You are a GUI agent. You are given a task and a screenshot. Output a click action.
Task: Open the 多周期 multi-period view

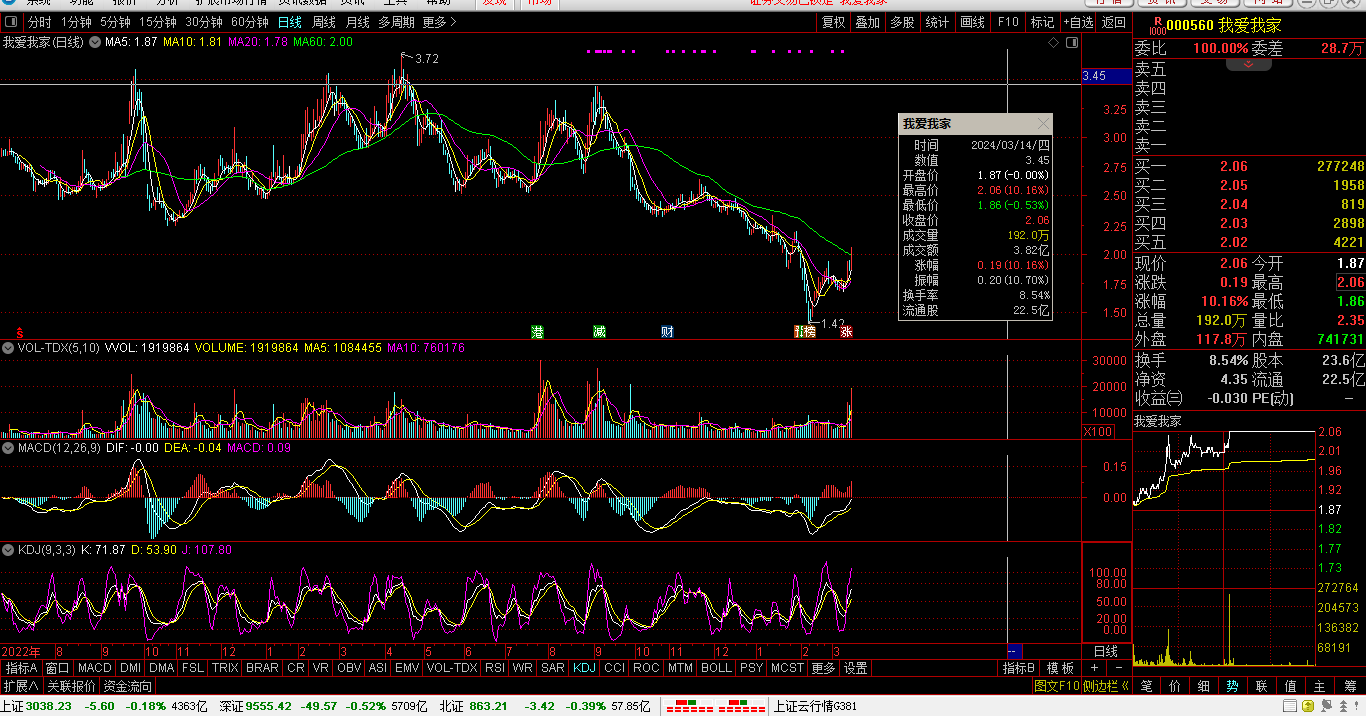click(396, 22)
